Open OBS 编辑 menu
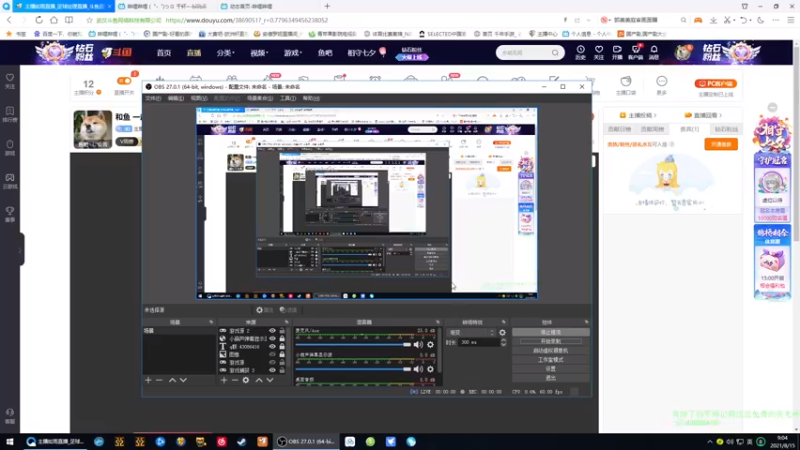Viewport: 800px width, 450px height. click(176, 98)
